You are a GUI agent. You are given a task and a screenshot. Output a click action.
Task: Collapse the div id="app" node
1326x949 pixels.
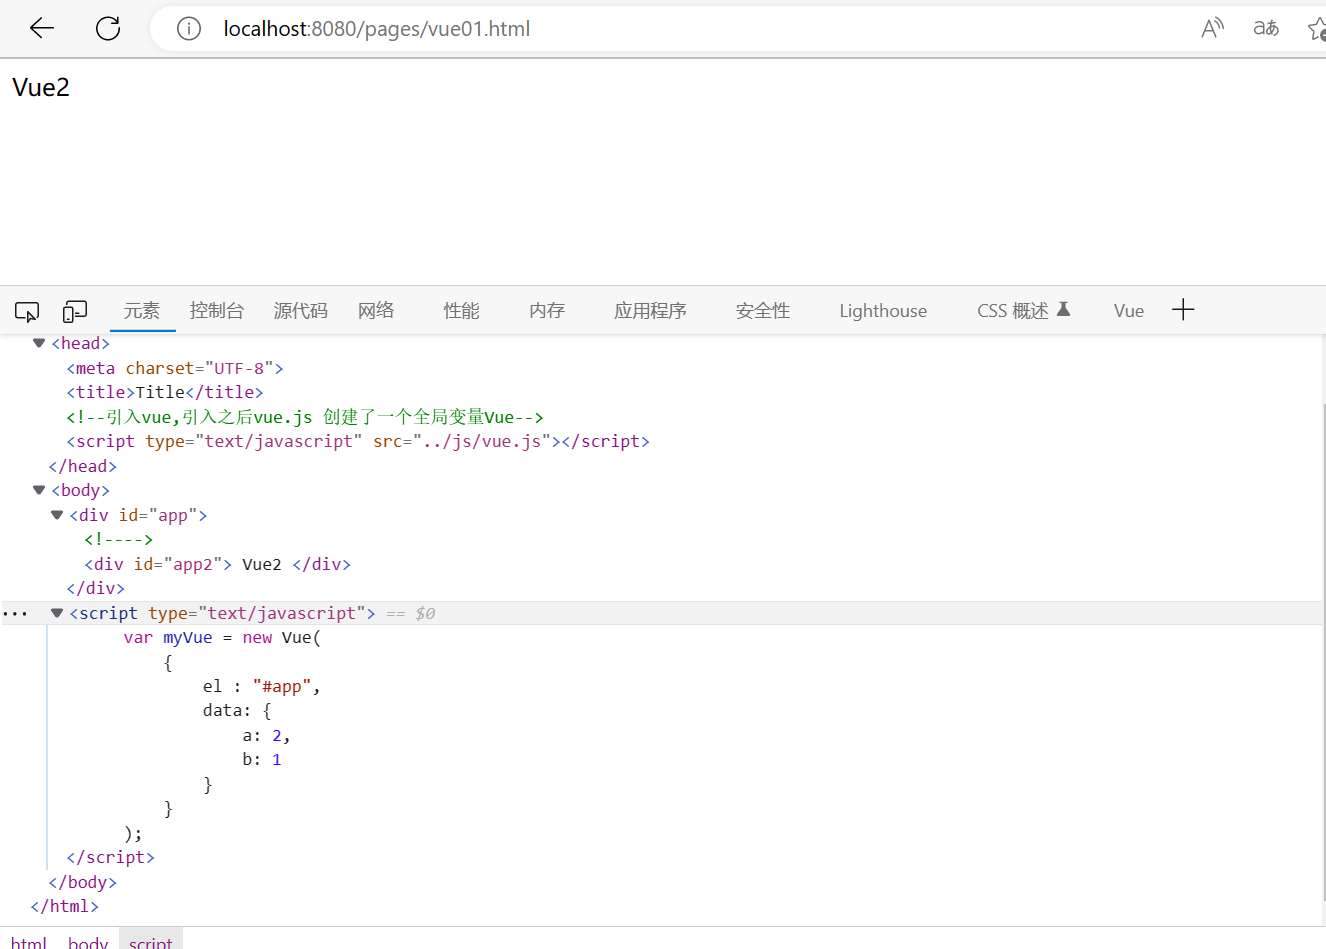[x=57, y=515]
